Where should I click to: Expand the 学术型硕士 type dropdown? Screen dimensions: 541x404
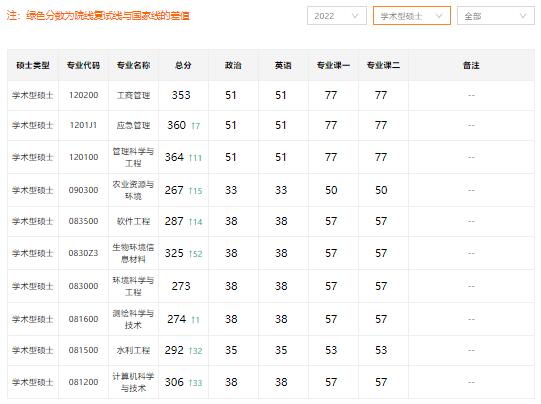(412, 16)
